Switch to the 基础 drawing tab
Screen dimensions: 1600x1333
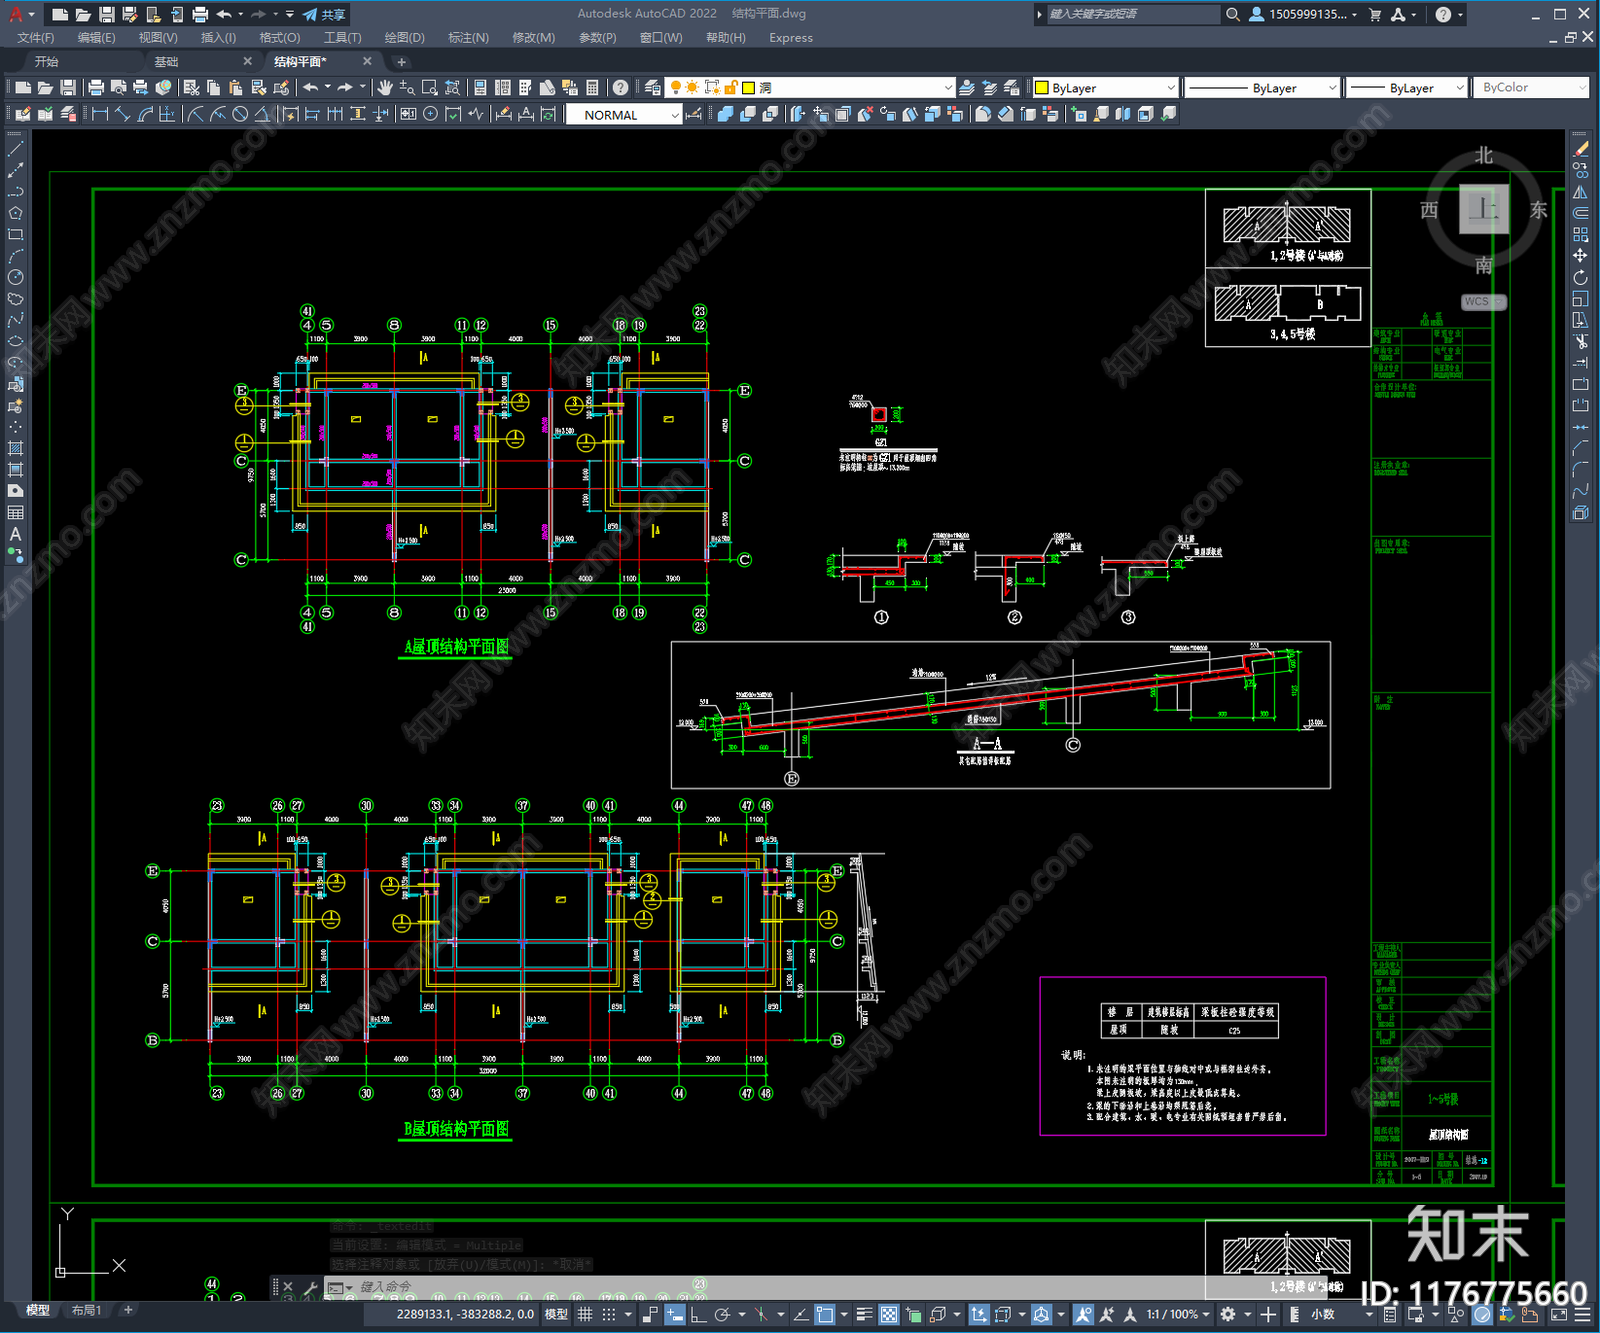(x=166, y=62)
